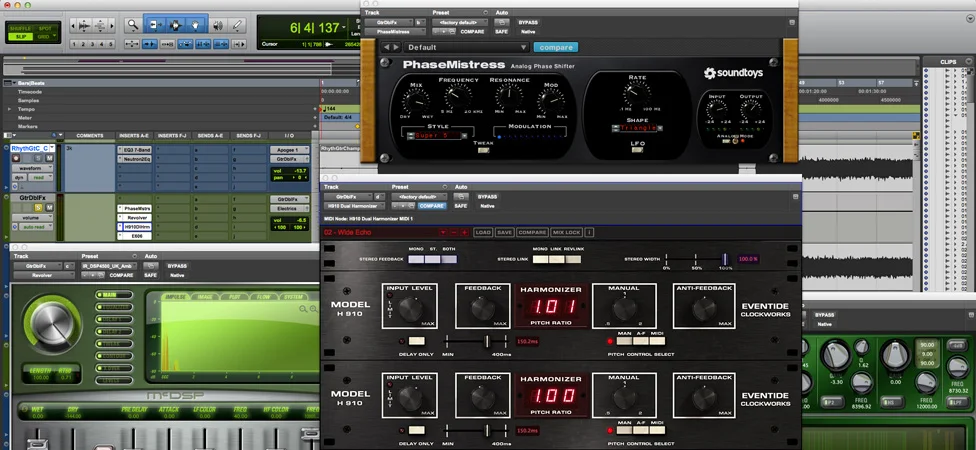The width and height of the screenshot is (976, 450).
Task: Select the Grabber hand tool
Action: point(195,26)
